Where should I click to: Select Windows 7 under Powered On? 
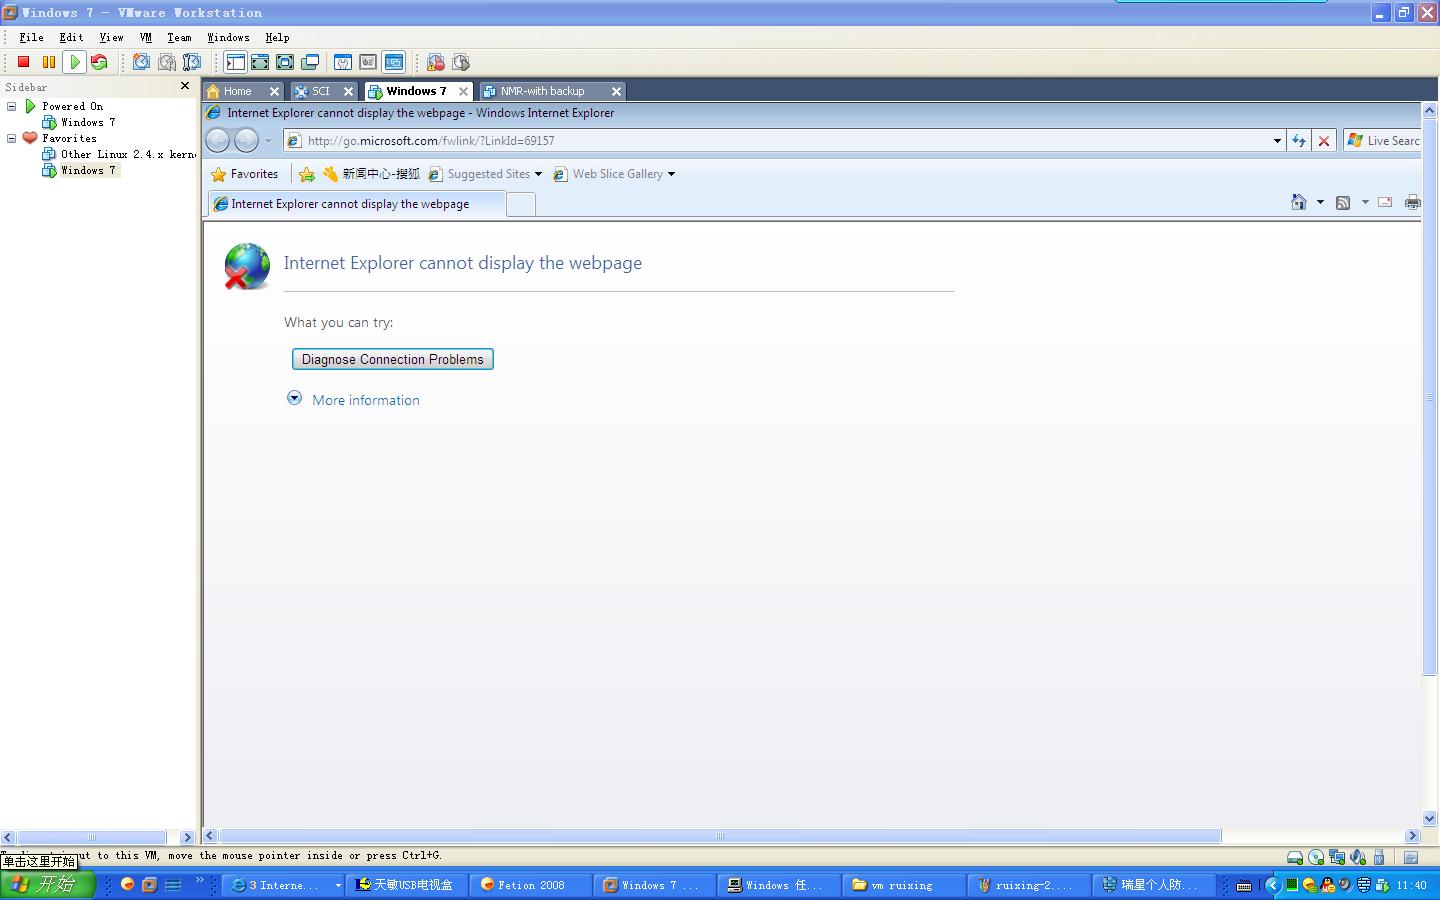click(79, 122)
